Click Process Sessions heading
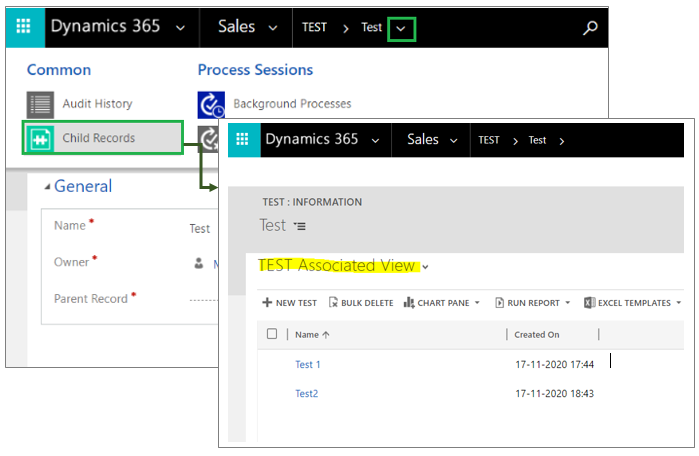This screenshot has width=699, height=456. click(255, 70)
